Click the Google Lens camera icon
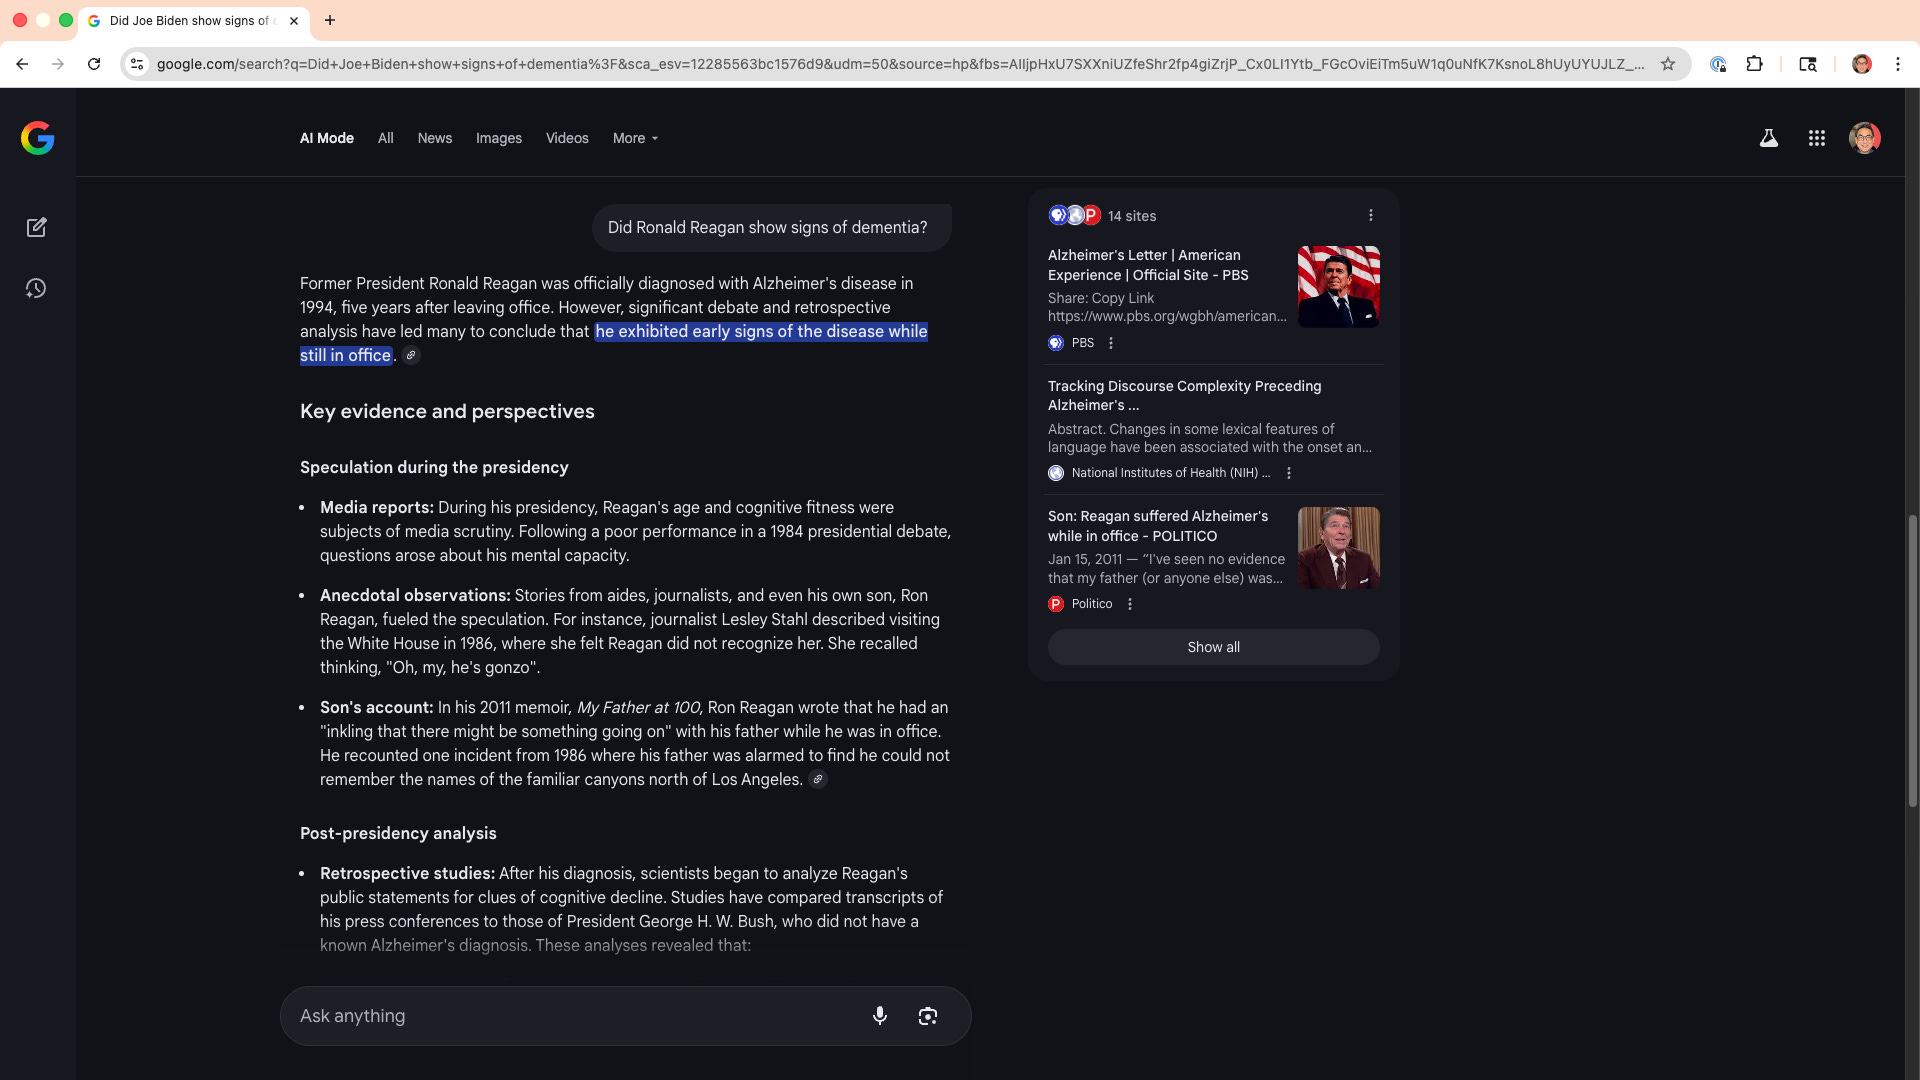The width and height of the screenshot is (1920, 1080). pyautogui.click(x=927, y=1016)
